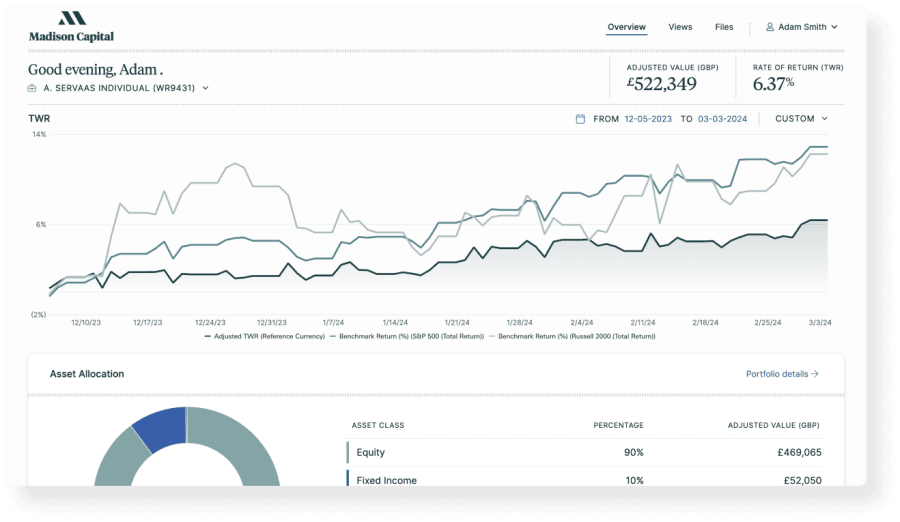Screen dimensions: 900x522
Task: Switch to the Overview tab
Action: [626, 27]
